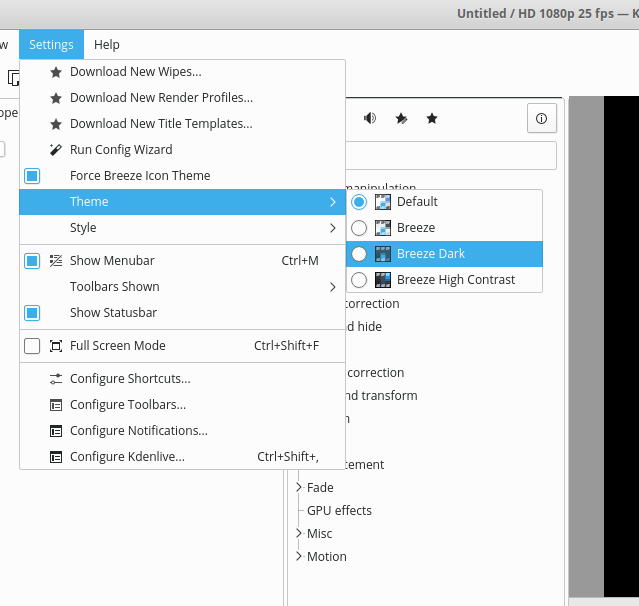Click the Full Screen Mode icon
The width and height of the screenshot is (639, 606).
pos(56,346)
